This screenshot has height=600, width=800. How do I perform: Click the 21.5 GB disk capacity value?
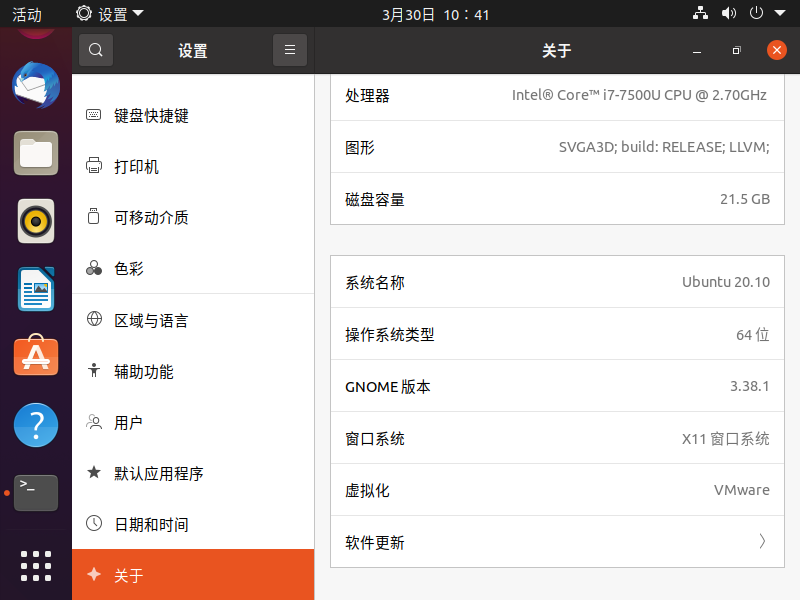coord(744,199)
